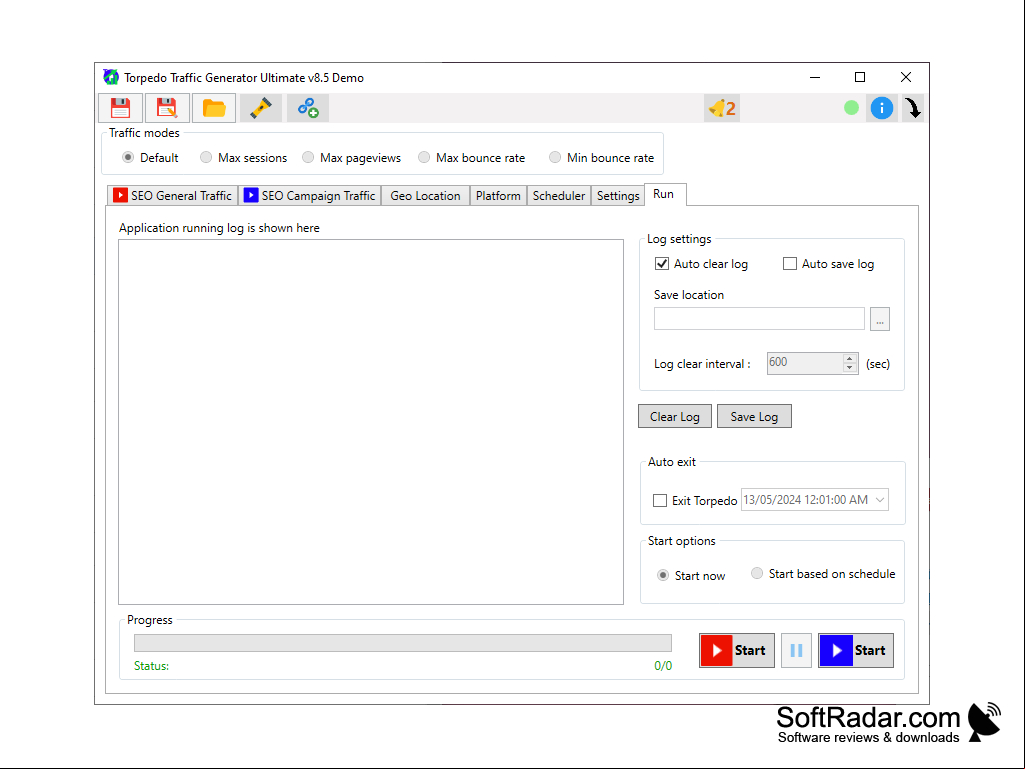This screenshot has height=769, width=1025.
Task: Maximize the Torpedo window
Action: [x=860, y=77]
